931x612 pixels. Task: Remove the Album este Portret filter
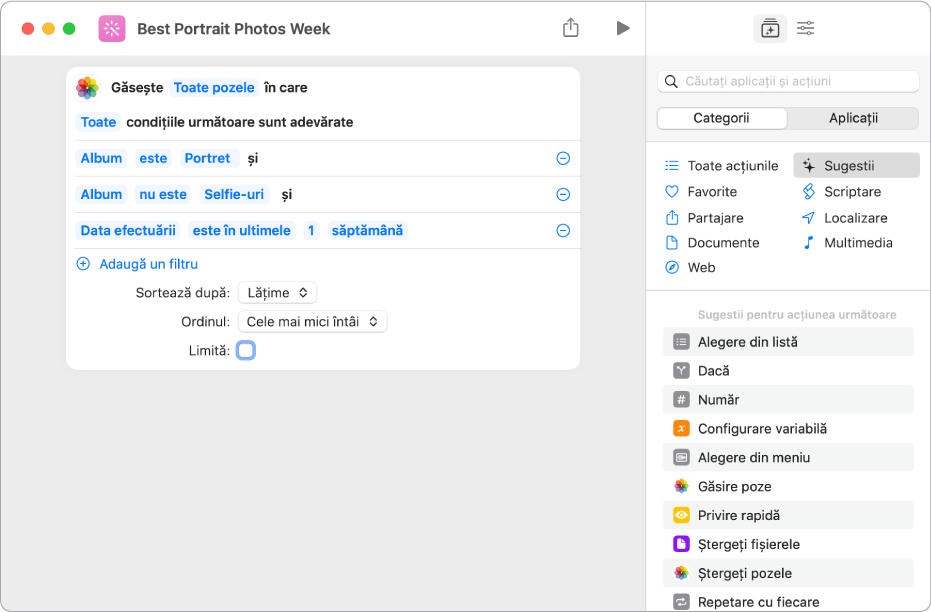[x=563, y=159]
